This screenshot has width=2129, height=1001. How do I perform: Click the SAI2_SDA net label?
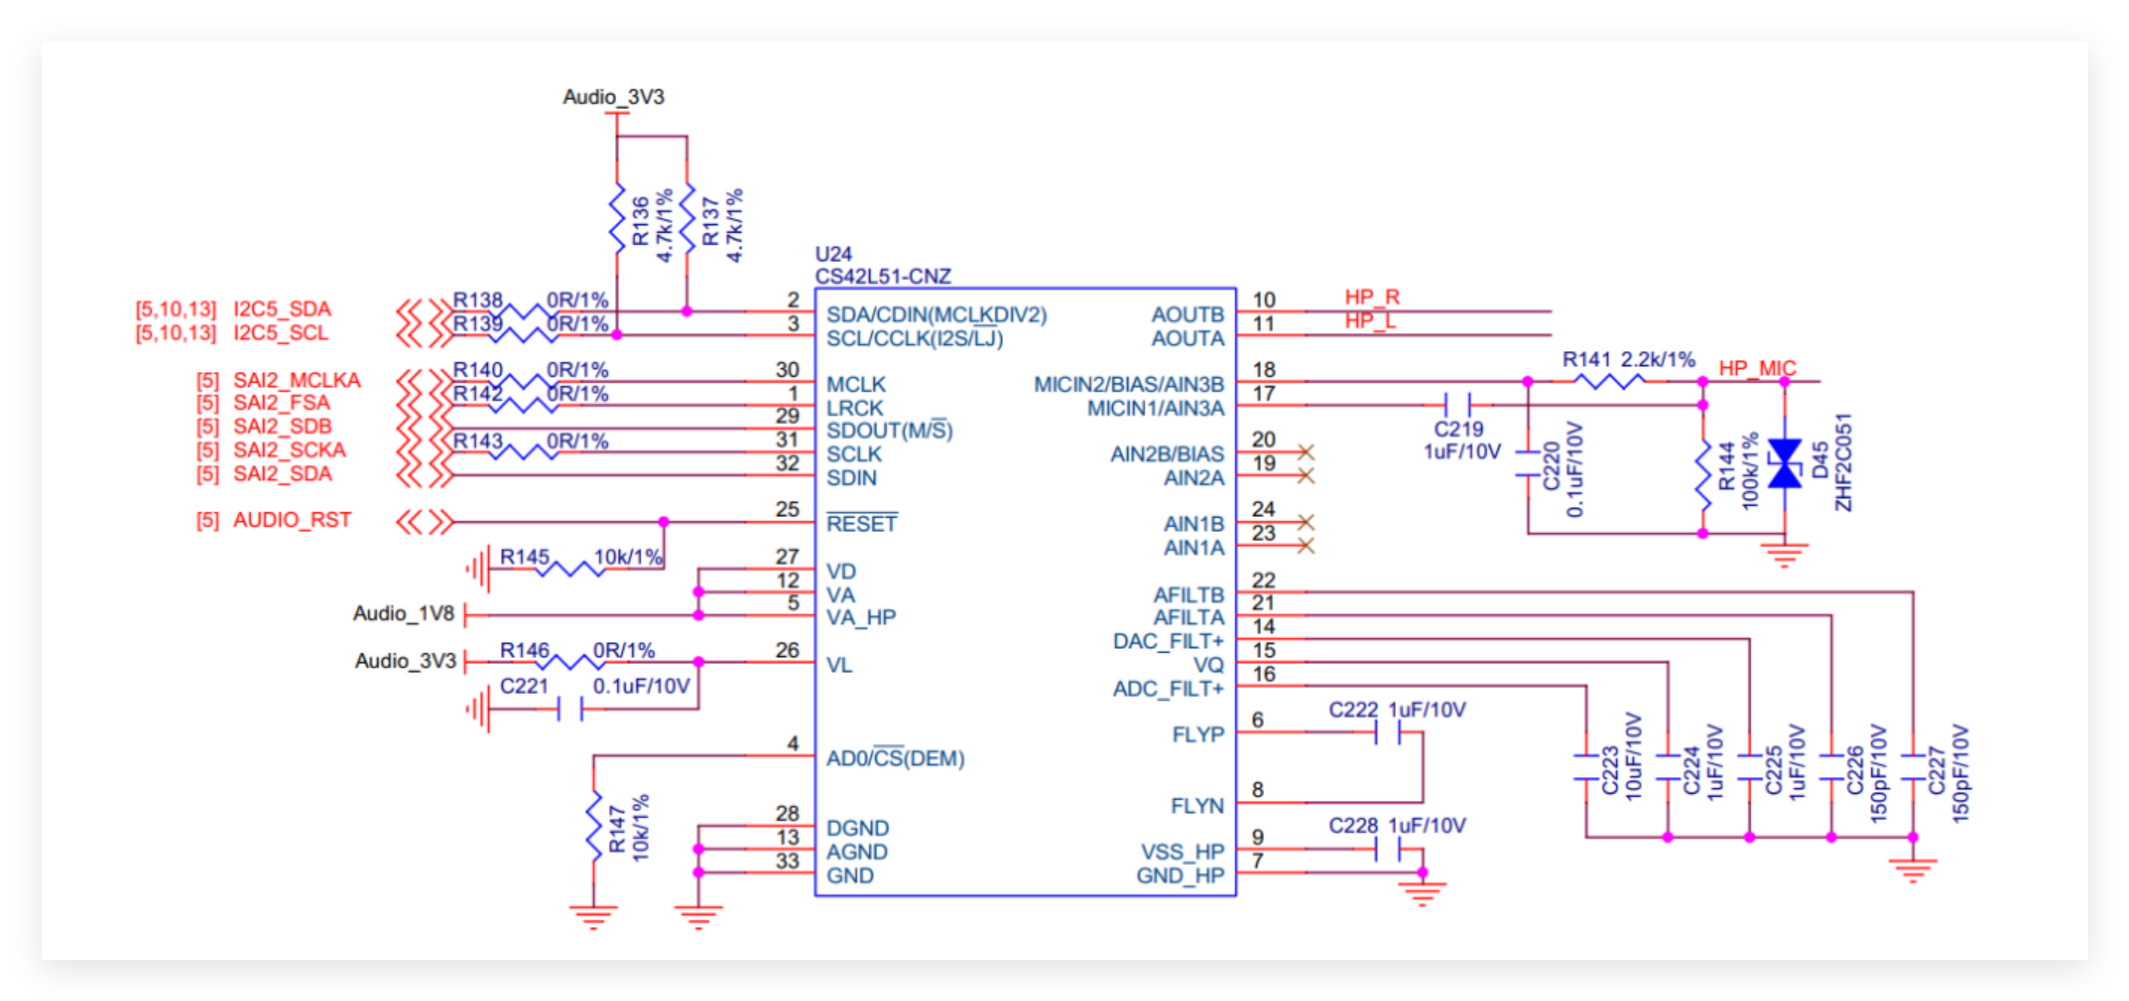click(x=282, y=474)
